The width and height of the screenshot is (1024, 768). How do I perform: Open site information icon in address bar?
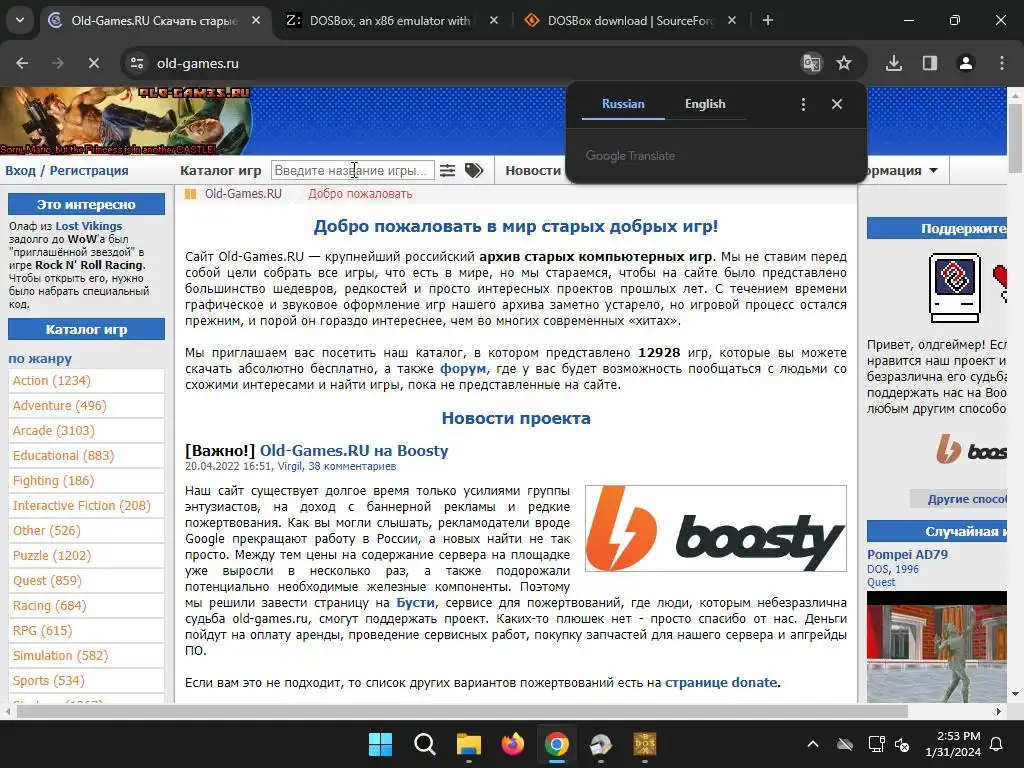(x=137, y=63)
